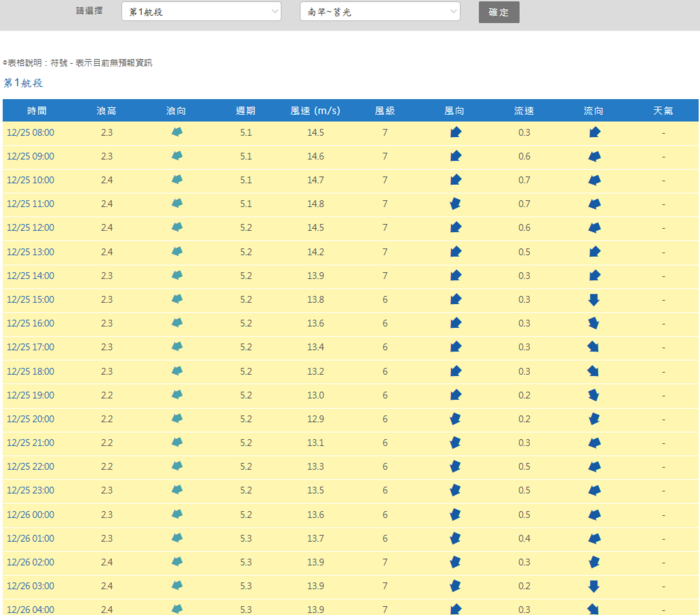Viewport: 700px width, 615px height.
Task: Click the wind direction arrow for 12/25 20:00
Action: click(455, 419)
